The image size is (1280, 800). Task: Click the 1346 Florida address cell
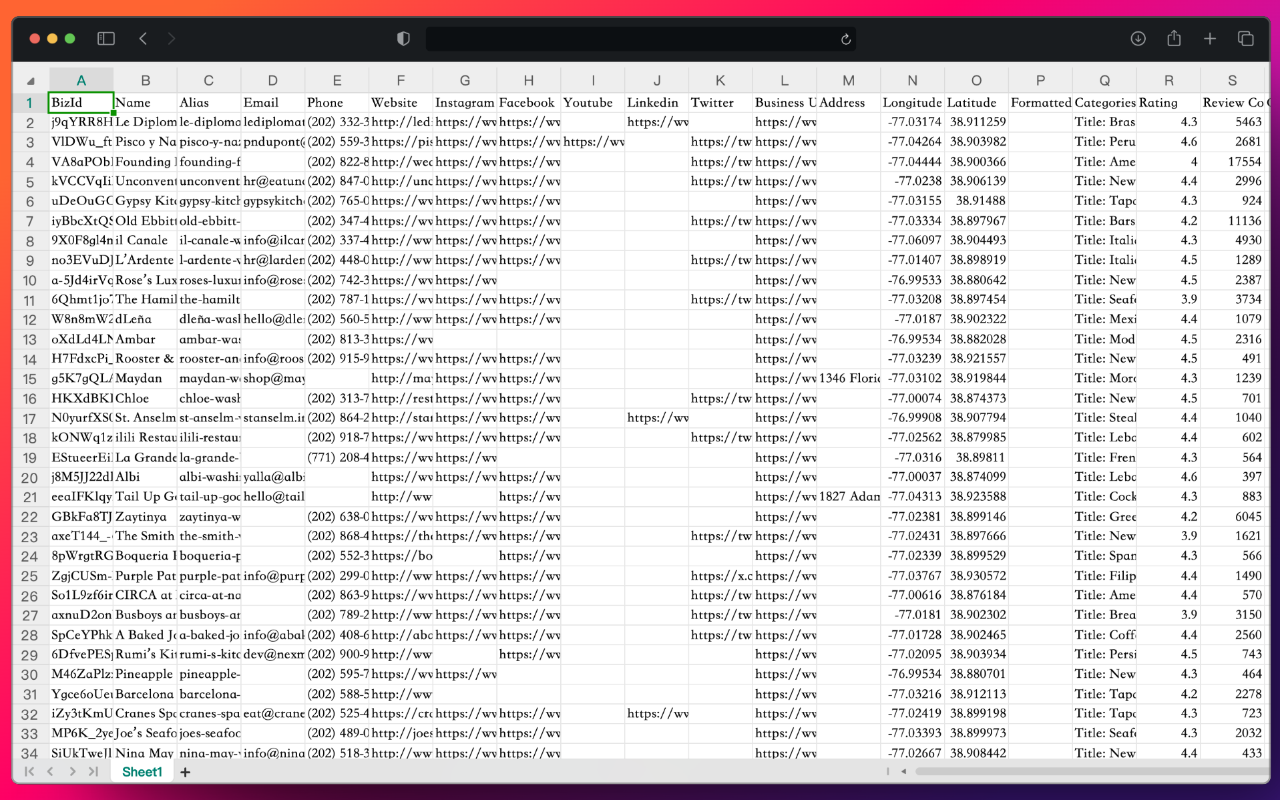tap(848, 379)
